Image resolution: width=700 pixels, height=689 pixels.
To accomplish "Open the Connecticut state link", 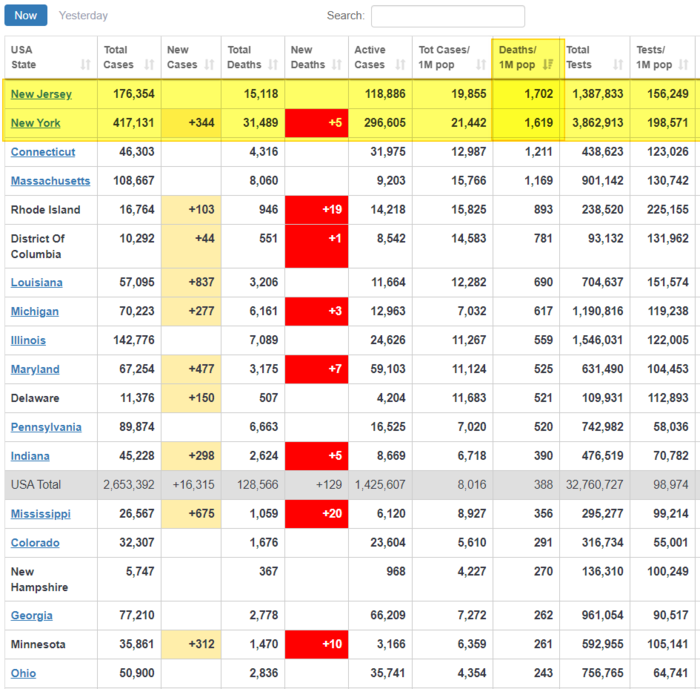I will point(43,152).
